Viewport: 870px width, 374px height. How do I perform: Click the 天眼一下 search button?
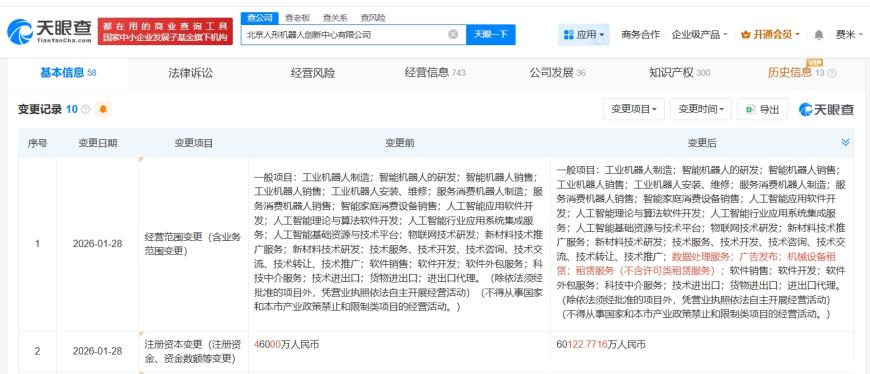tap(490, 34)
